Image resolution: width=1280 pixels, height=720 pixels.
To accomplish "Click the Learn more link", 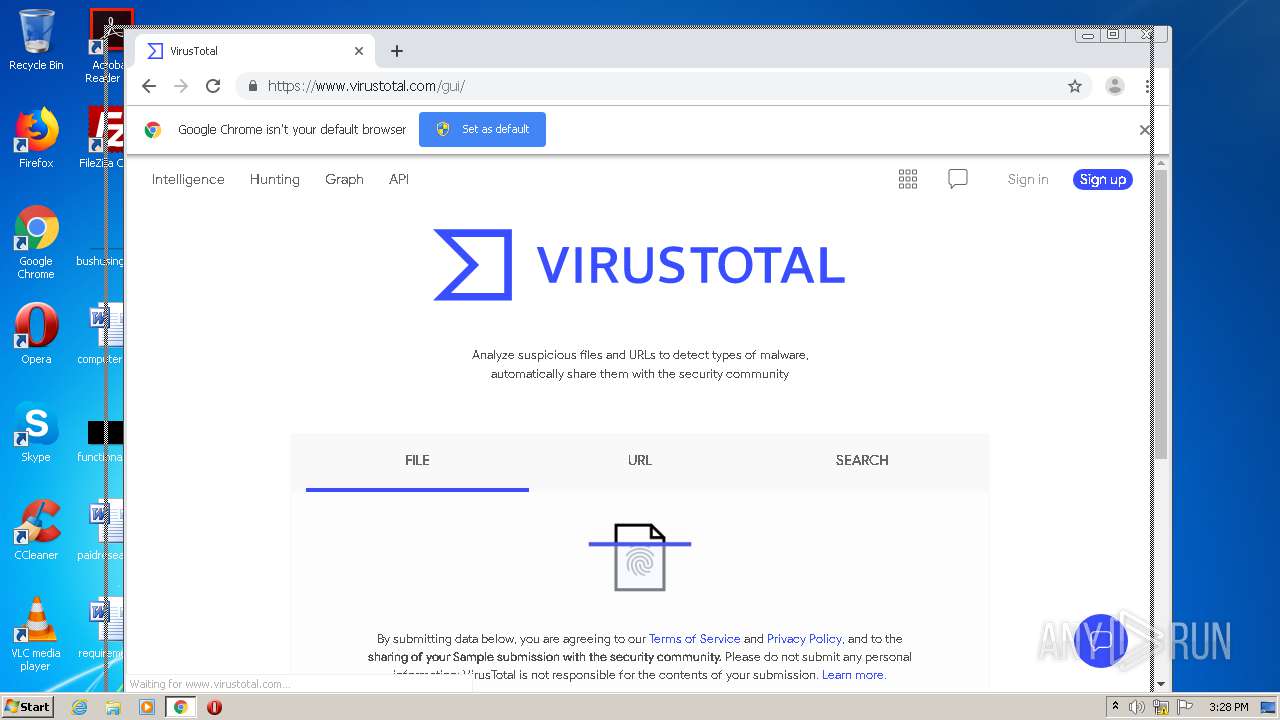I will point(853,675).
